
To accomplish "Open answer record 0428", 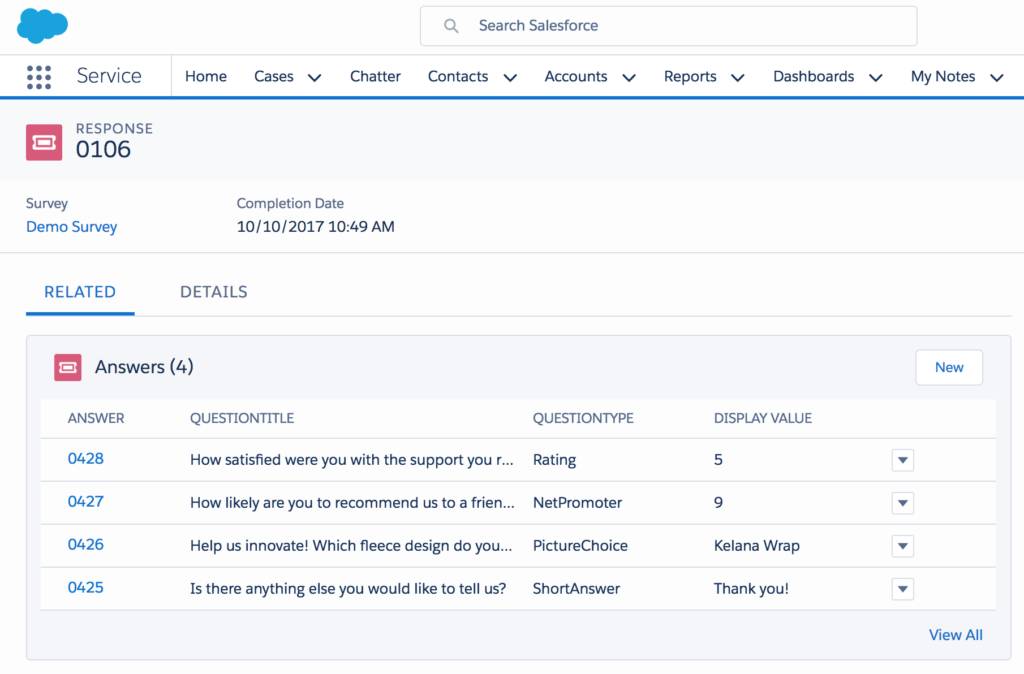I will point(86,458).
